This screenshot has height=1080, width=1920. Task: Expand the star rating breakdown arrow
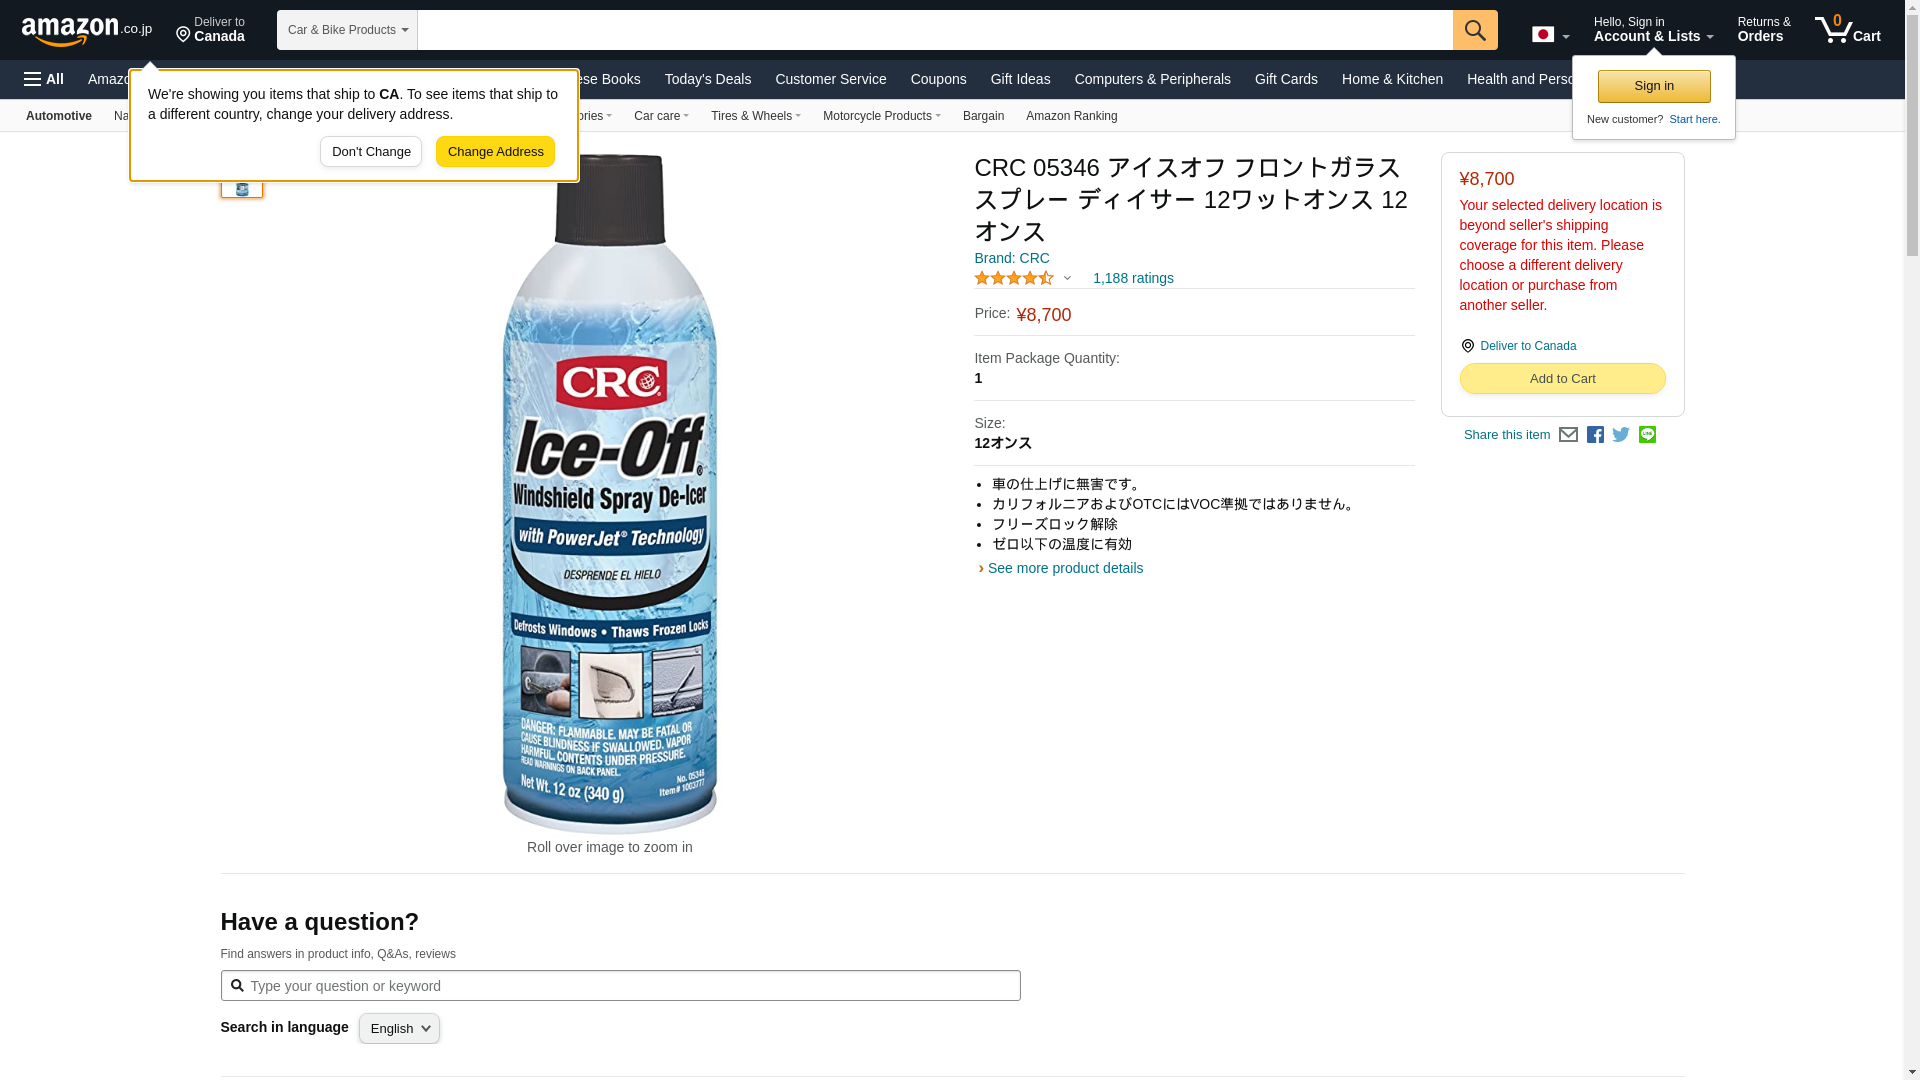(x=1067, y=278)
